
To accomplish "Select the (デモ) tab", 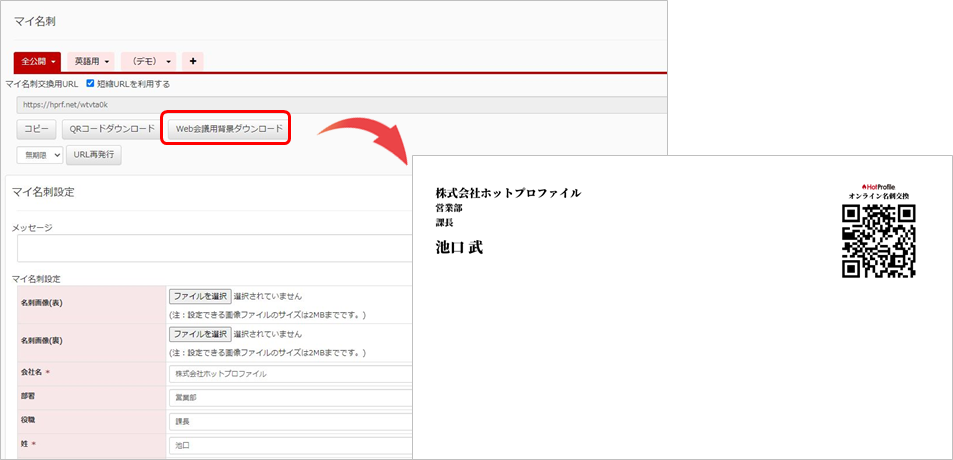I will pyautogui.click(x=143, y=62).
